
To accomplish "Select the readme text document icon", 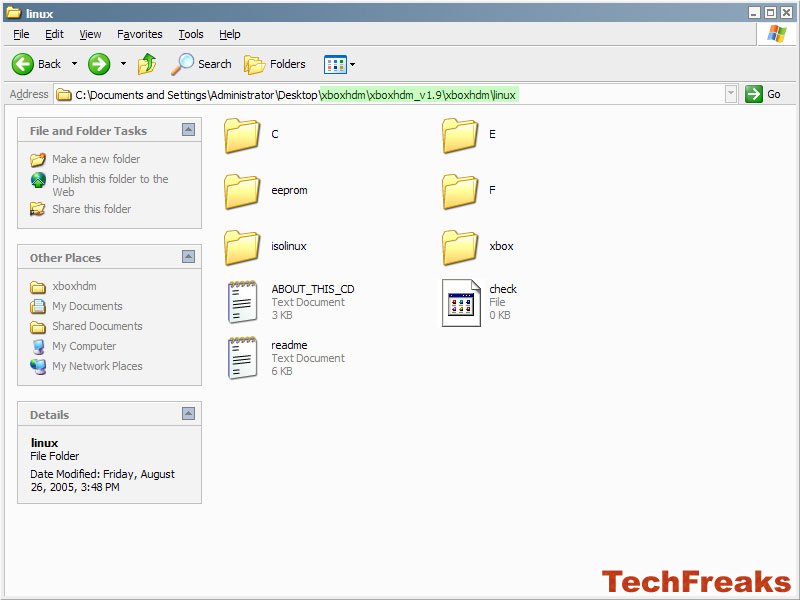I will point(242,358).
